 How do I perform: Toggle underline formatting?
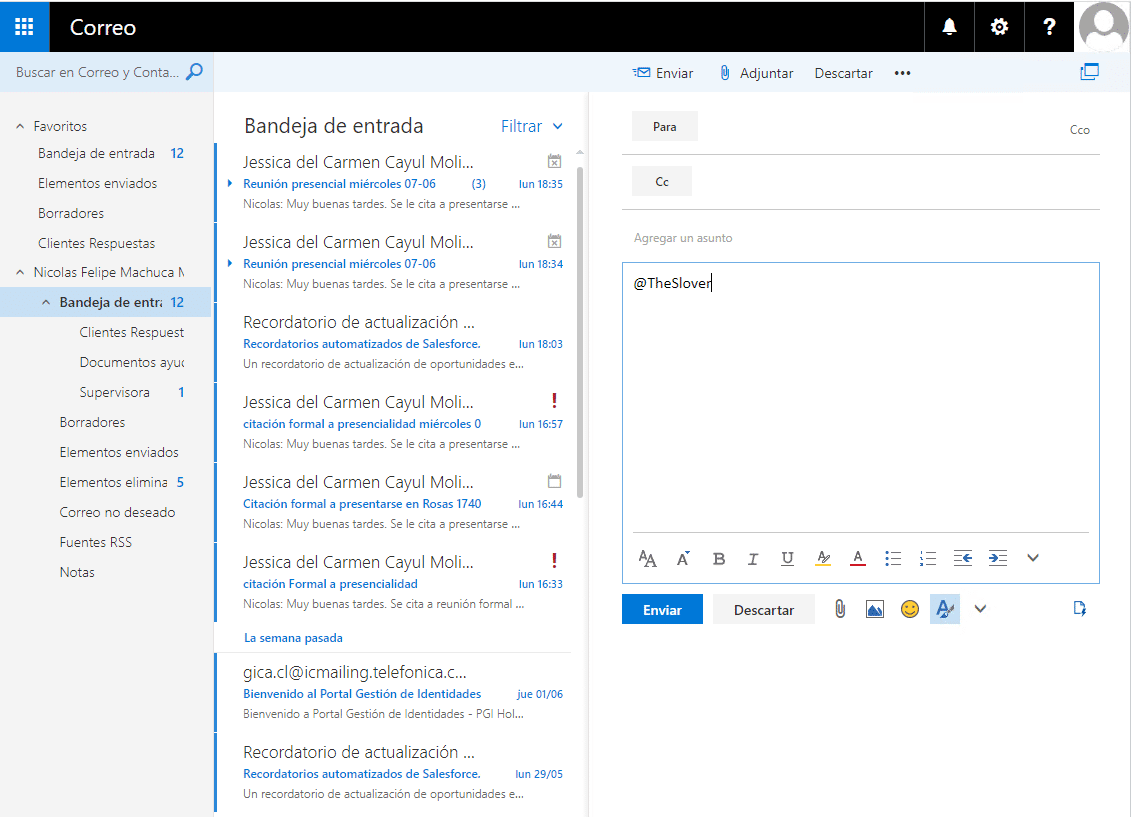pyautogui.click(x=787, y=559)
